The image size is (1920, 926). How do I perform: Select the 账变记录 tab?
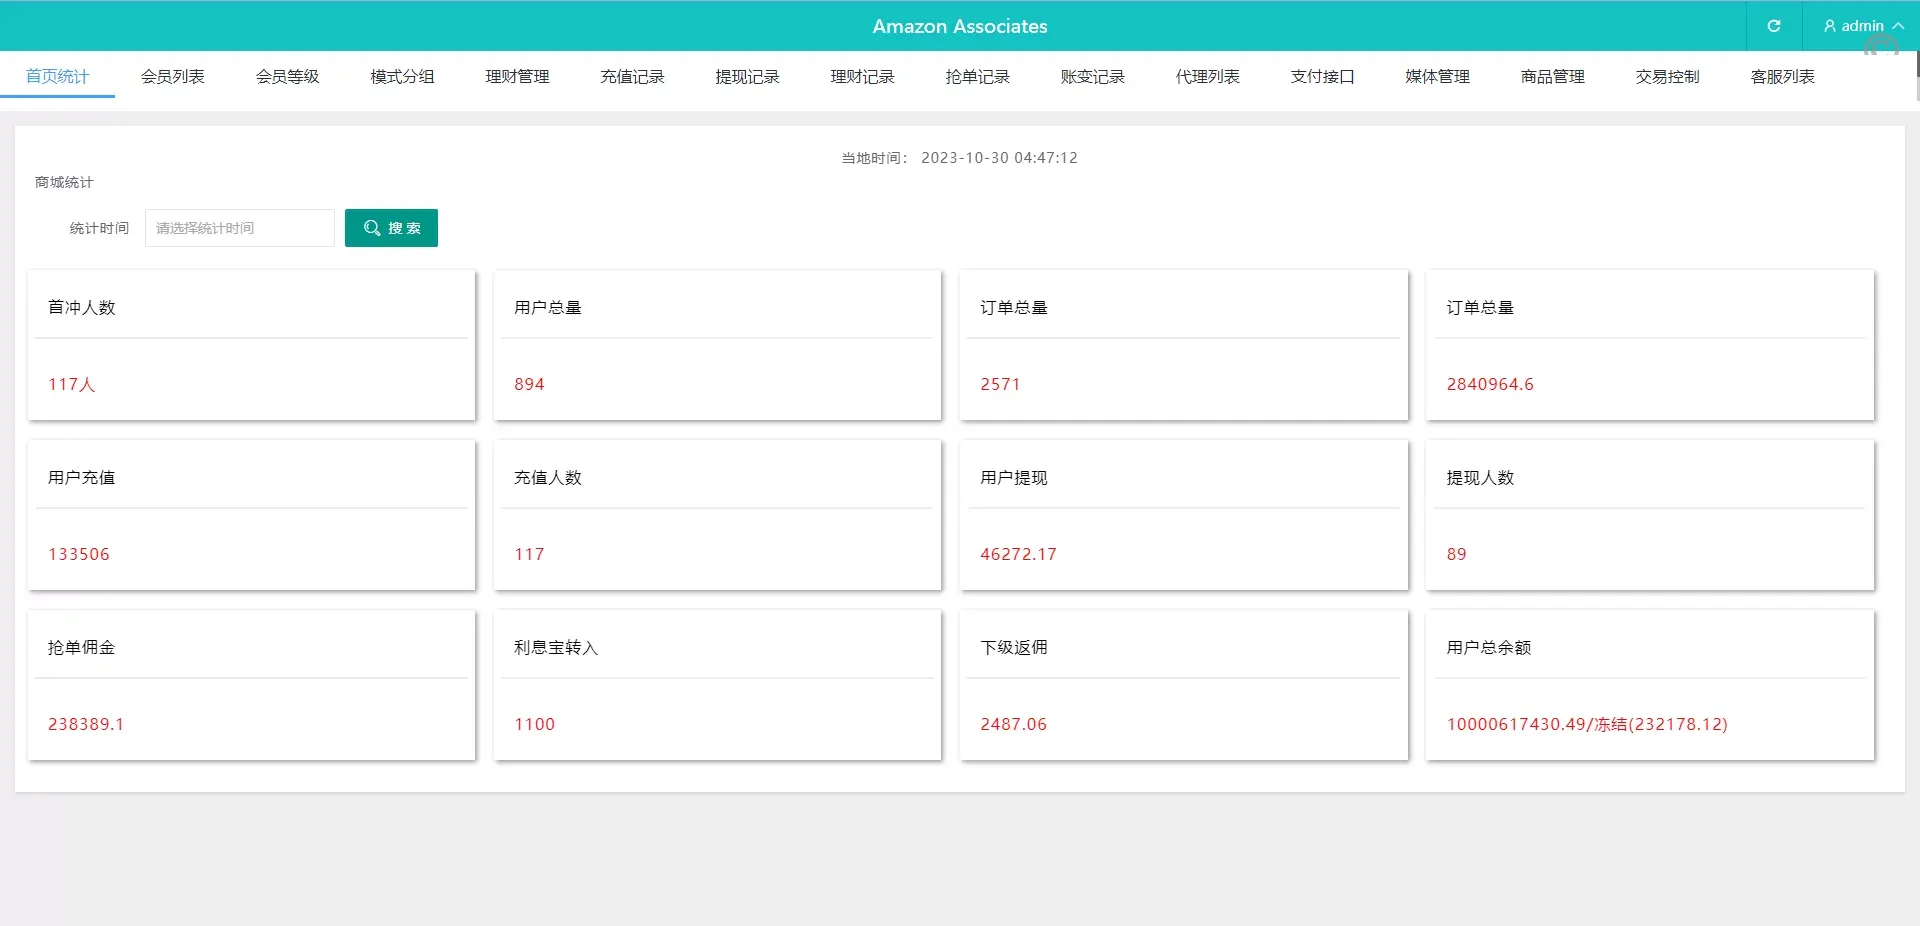tap(1093, 77)
